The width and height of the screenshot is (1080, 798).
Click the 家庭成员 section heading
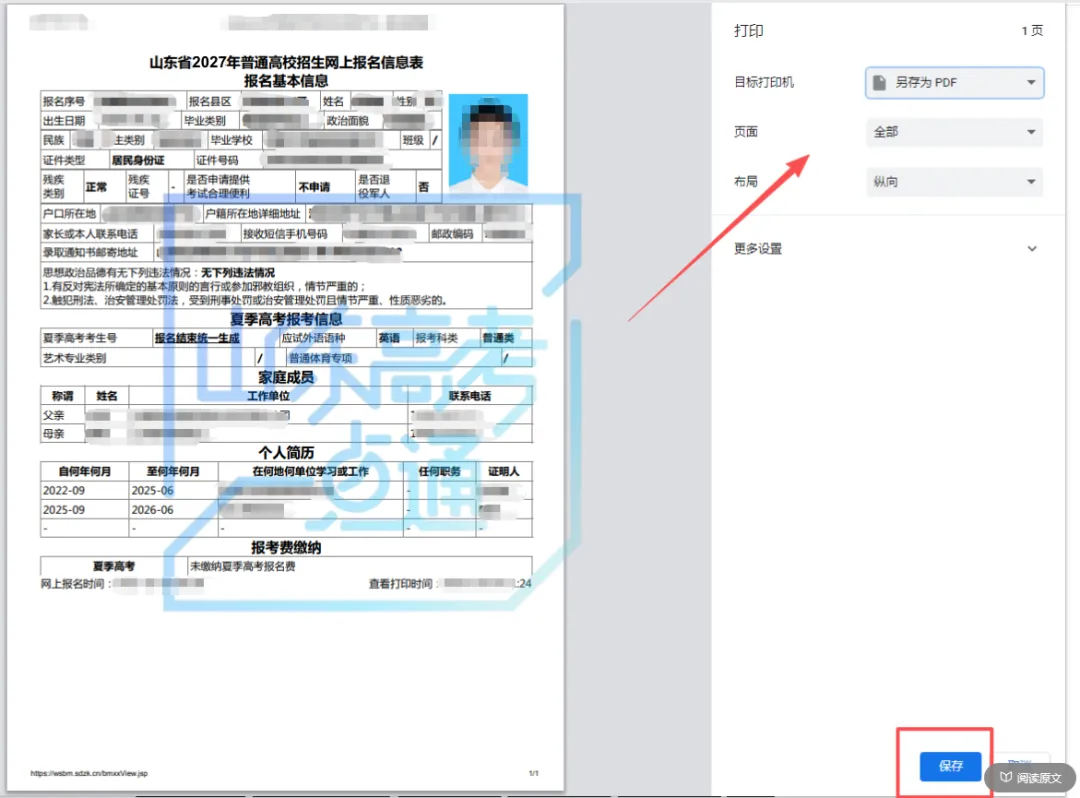click(286, 377)
